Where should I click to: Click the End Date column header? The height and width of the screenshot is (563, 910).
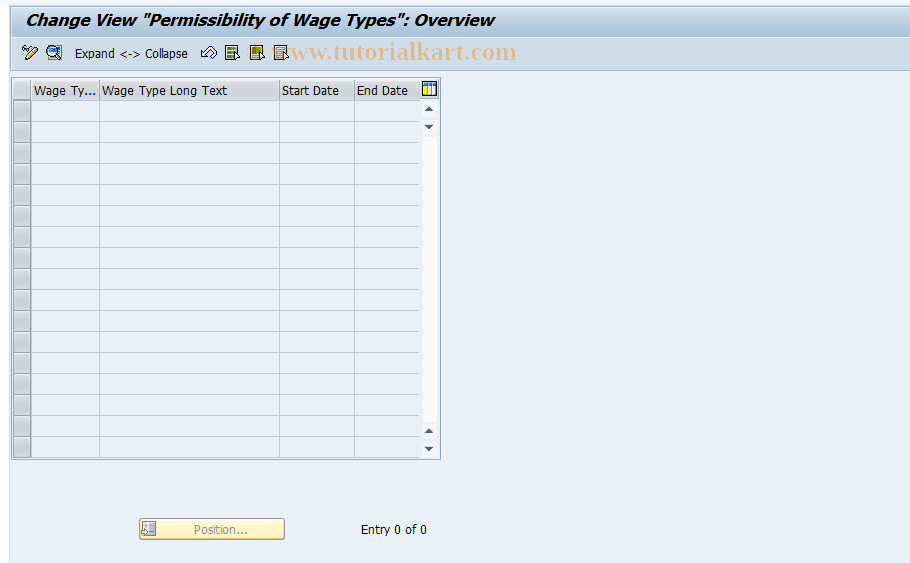[x=387, y=91]
